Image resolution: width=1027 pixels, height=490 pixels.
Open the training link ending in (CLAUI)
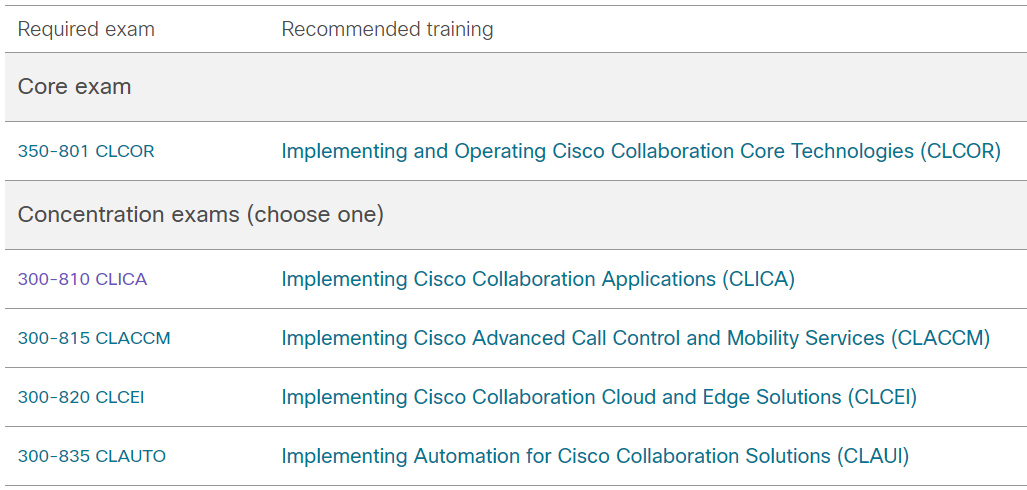coord(594,457)
